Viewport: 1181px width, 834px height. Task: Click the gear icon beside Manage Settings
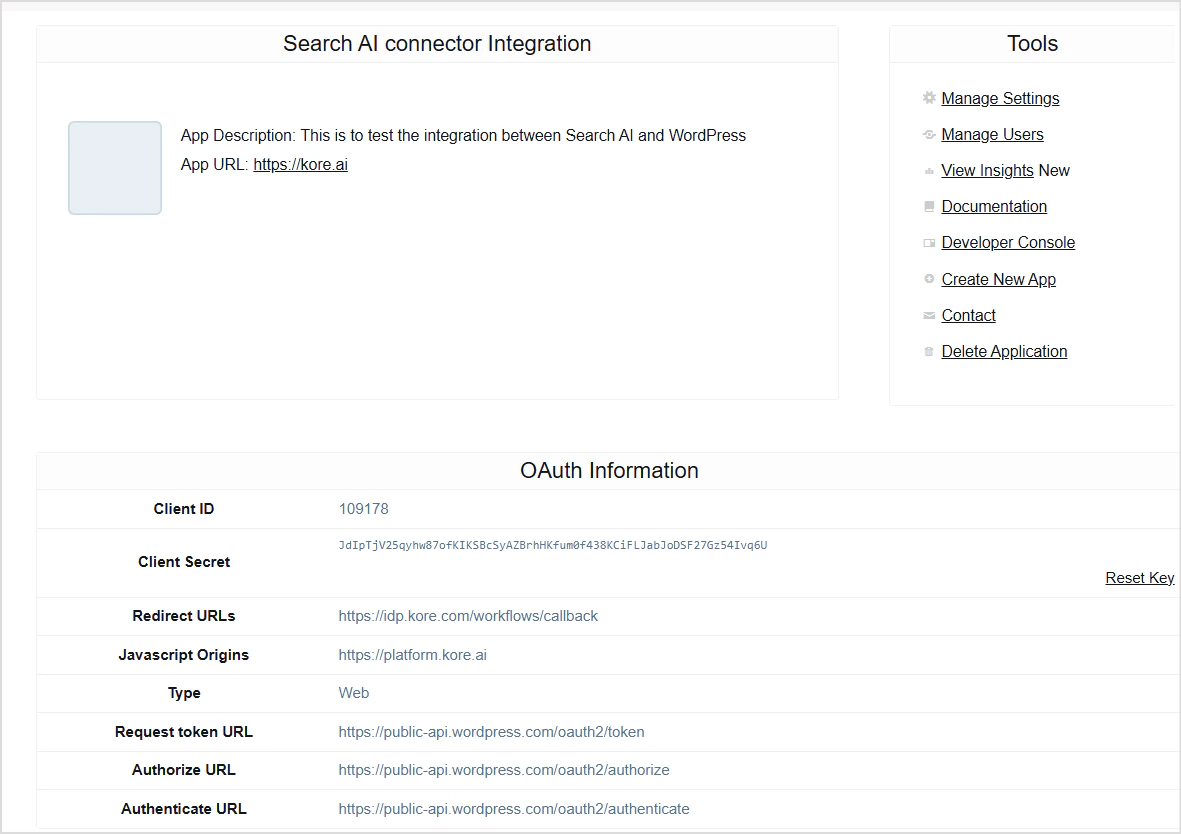coord(929,97)
